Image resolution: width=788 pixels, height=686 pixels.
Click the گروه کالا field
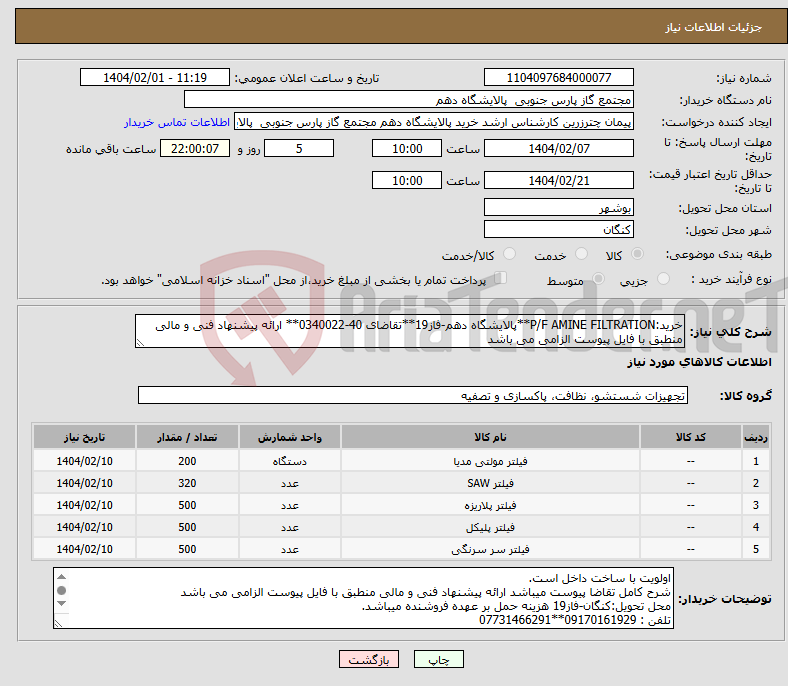[413, 396]
